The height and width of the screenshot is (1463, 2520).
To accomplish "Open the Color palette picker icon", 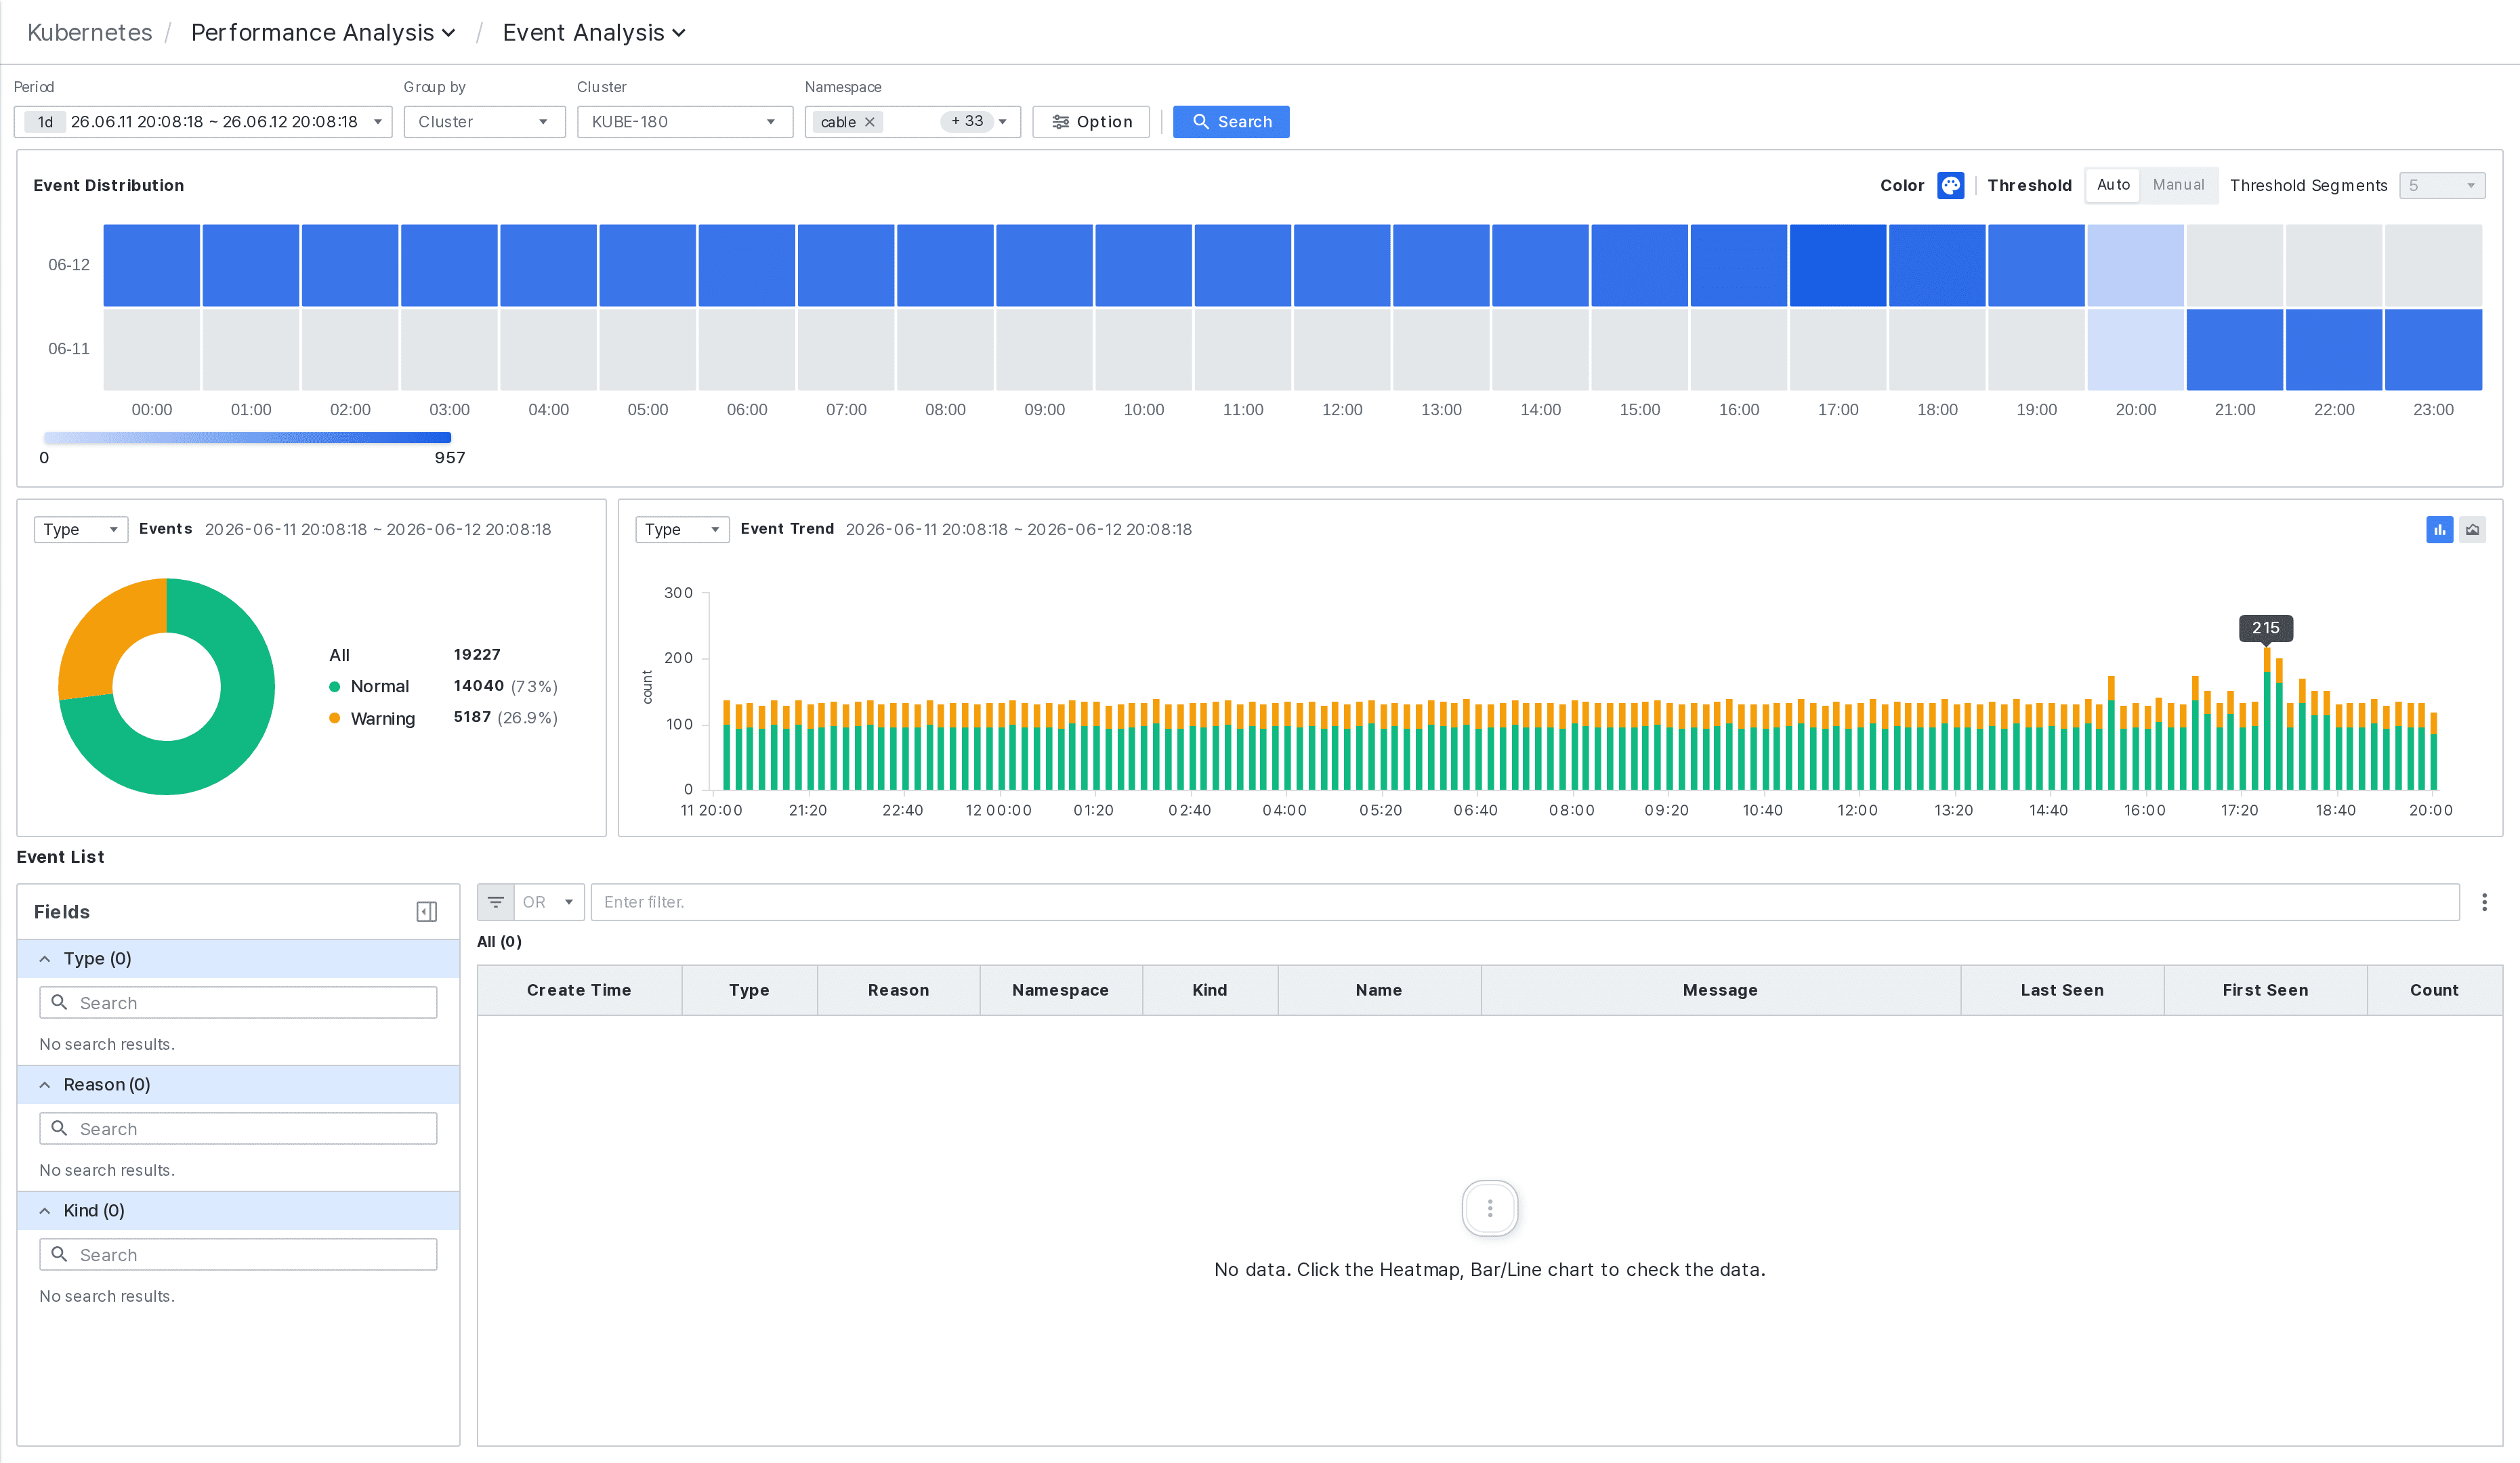I will tap(1950, 185).
